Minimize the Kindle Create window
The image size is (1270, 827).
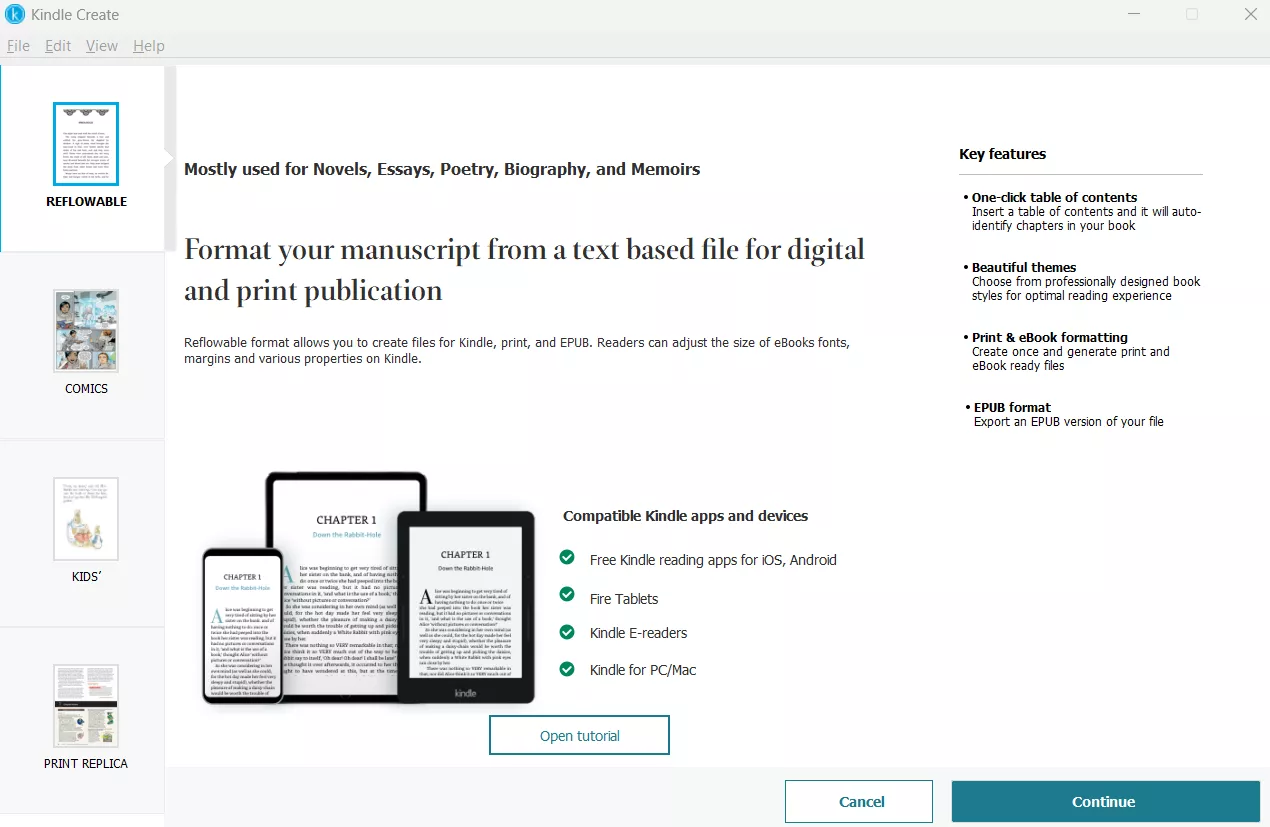(1133, 14)
